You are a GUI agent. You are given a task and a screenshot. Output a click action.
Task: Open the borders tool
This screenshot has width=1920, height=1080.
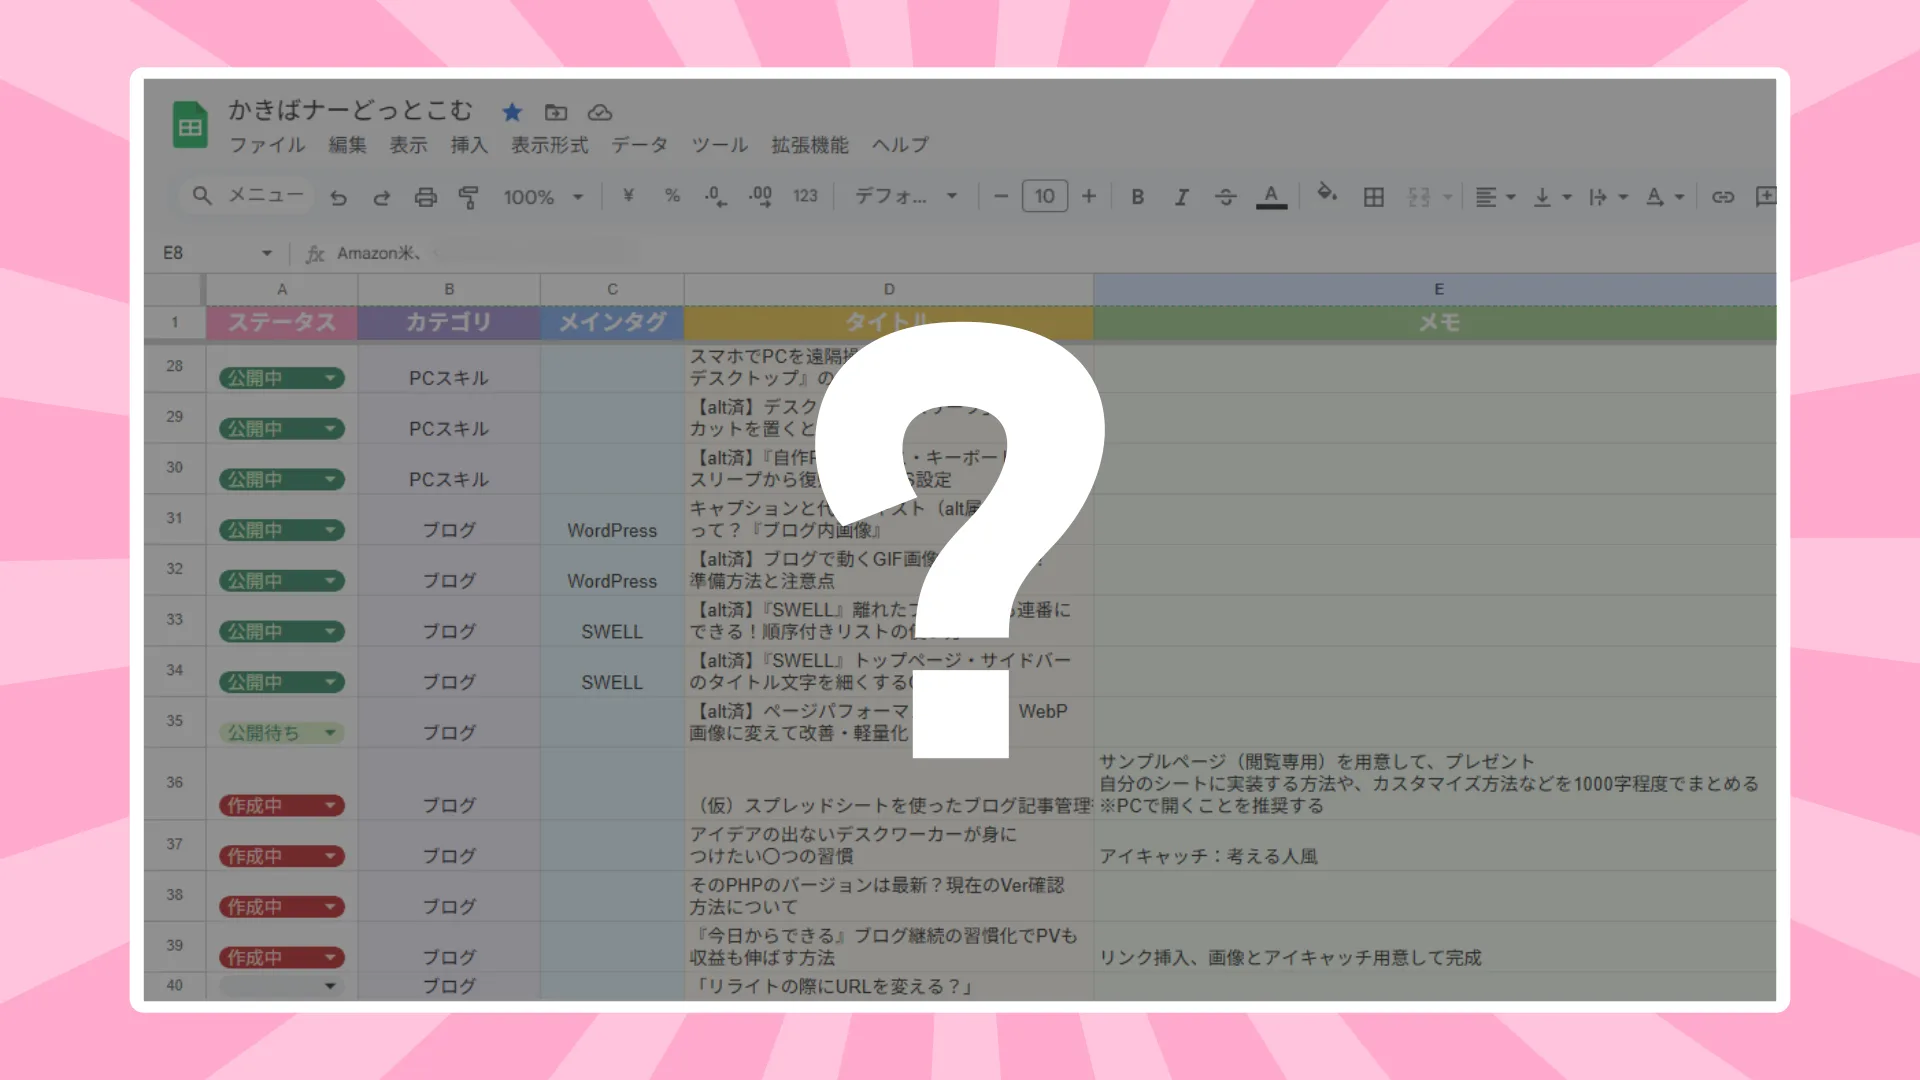(1374, 197)
